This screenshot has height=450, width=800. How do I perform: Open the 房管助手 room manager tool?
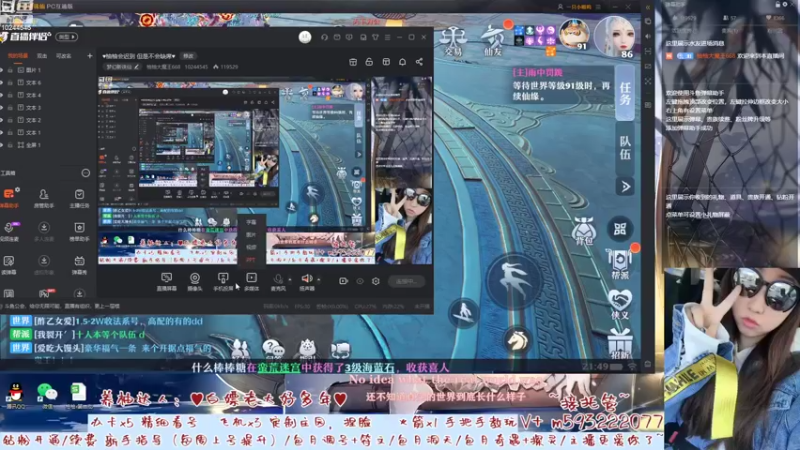44,198
